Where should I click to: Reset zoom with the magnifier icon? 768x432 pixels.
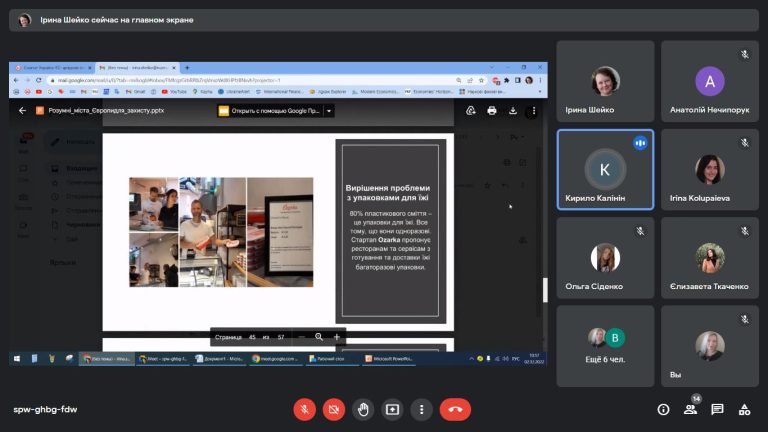pyautogui.click(x=319, y=337)
